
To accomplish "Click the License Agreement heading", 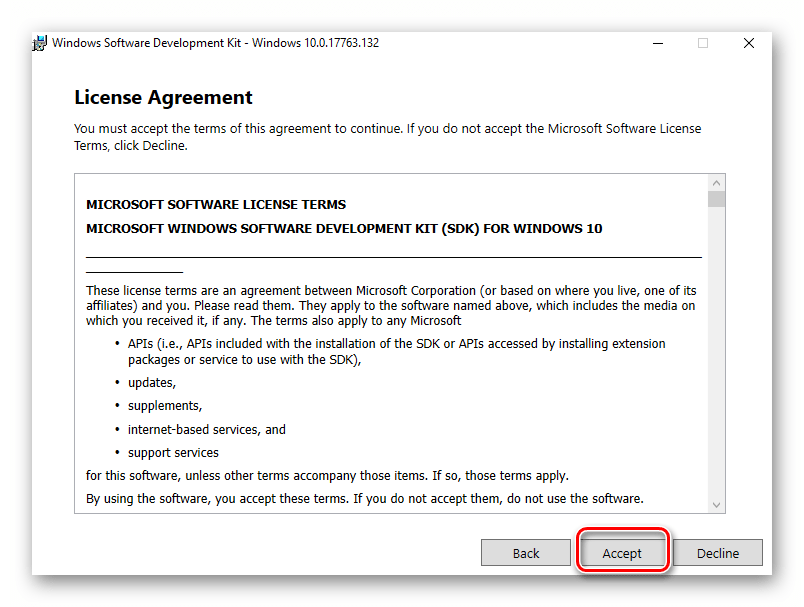I will click(163, 98).
